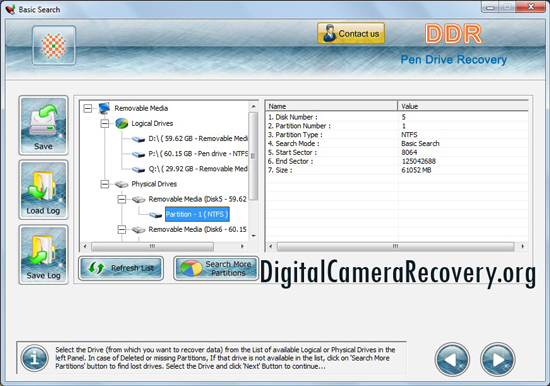Click Search More Partitions button
The width and height of the screenshot is (550, 386).
[216, 268]
